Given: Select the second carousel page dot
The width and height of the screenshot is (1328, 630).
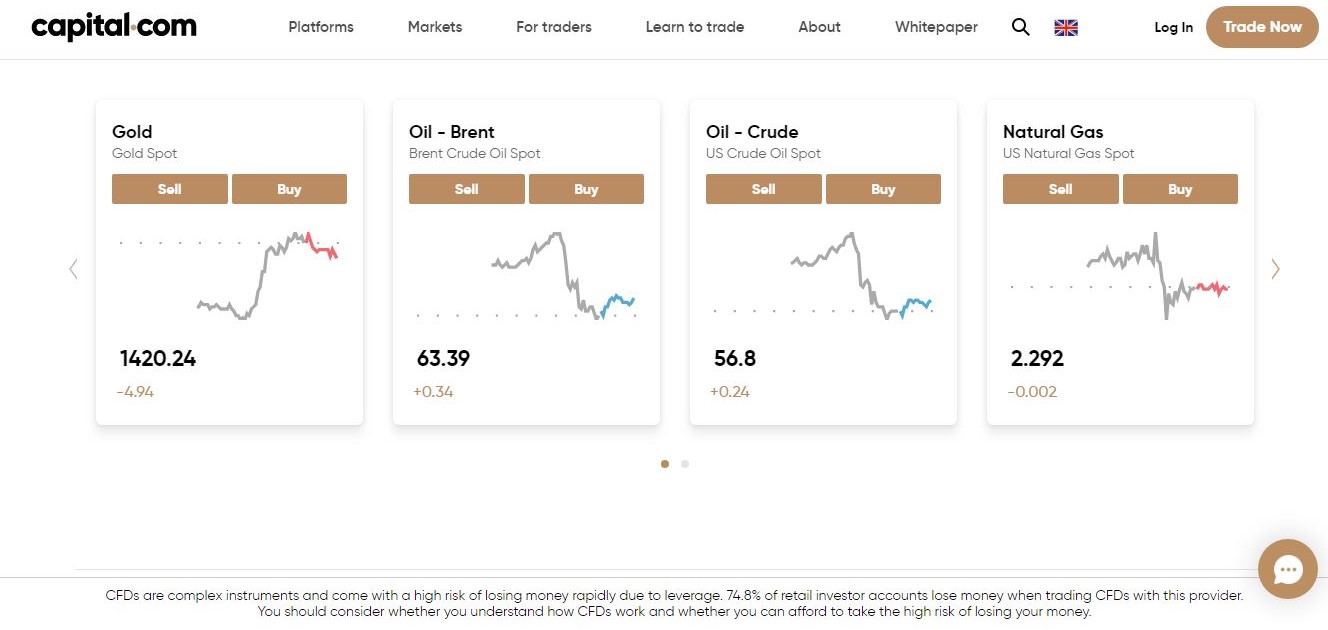Looking at the screenshot, I should click(x=685, y=464).
